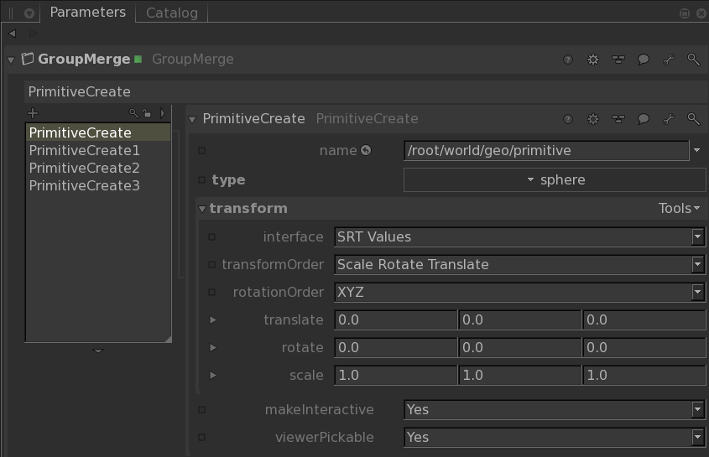Click the plus icon above node list

click(x=33, y=113)
